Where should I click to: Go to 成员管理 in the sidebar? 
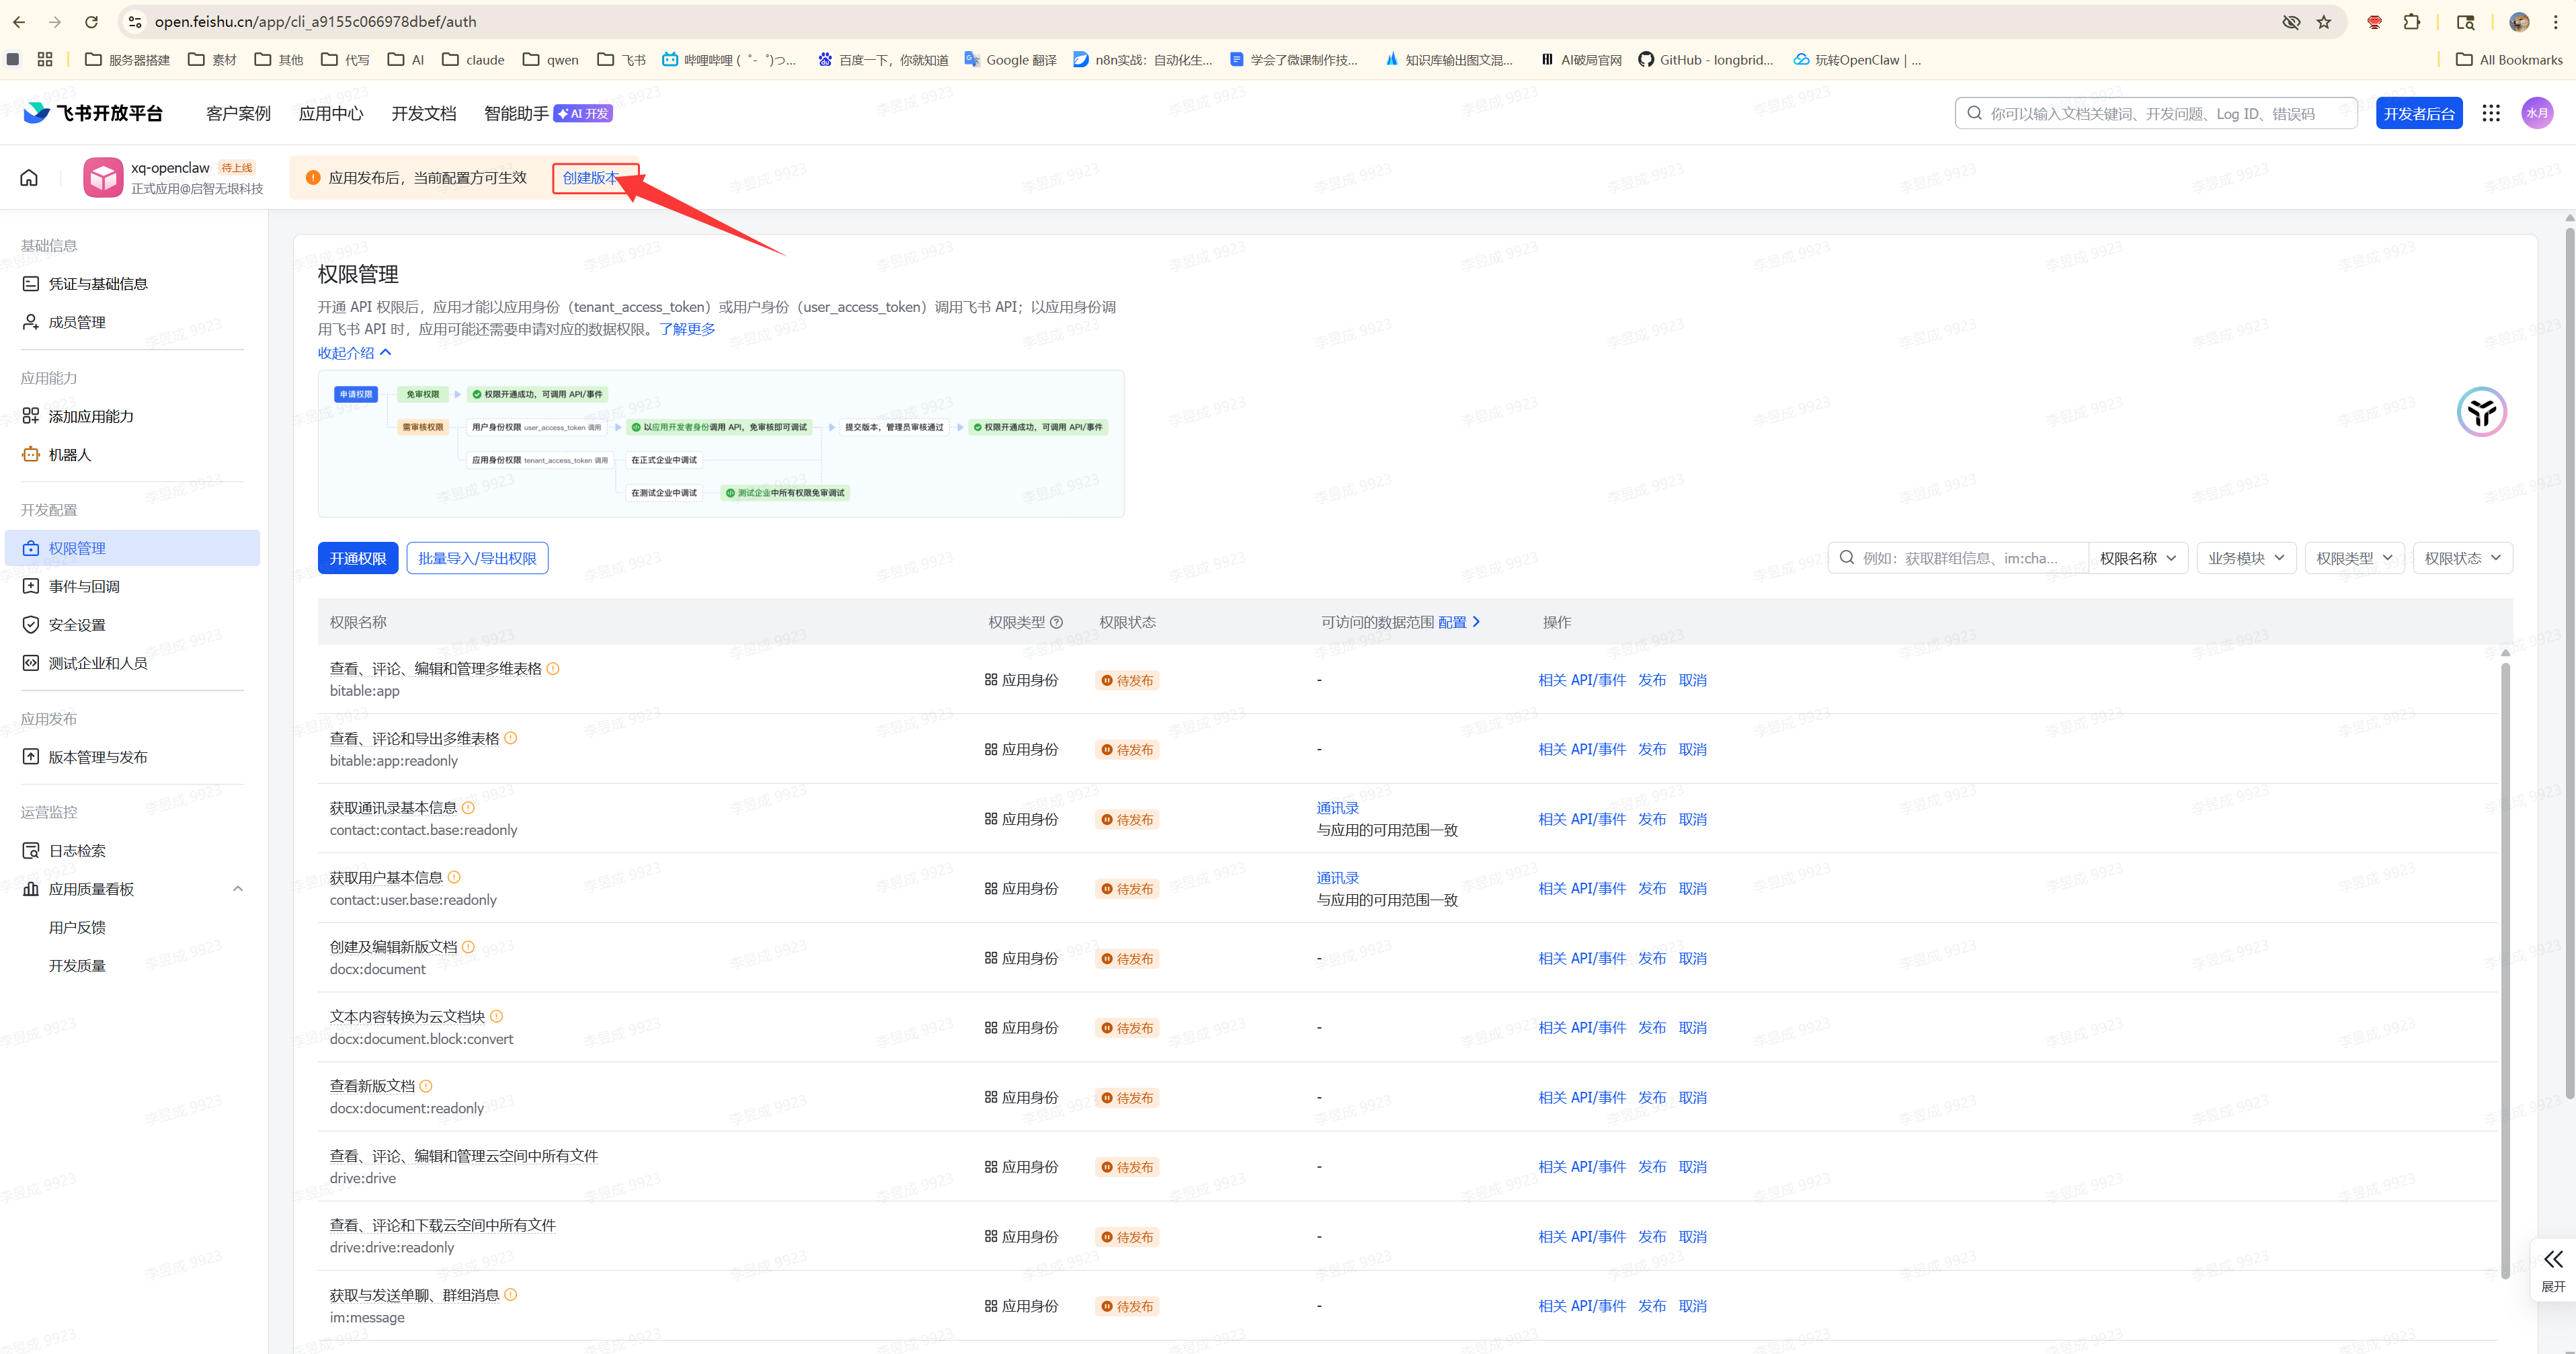pyautogui.click(x=132, y=322)
